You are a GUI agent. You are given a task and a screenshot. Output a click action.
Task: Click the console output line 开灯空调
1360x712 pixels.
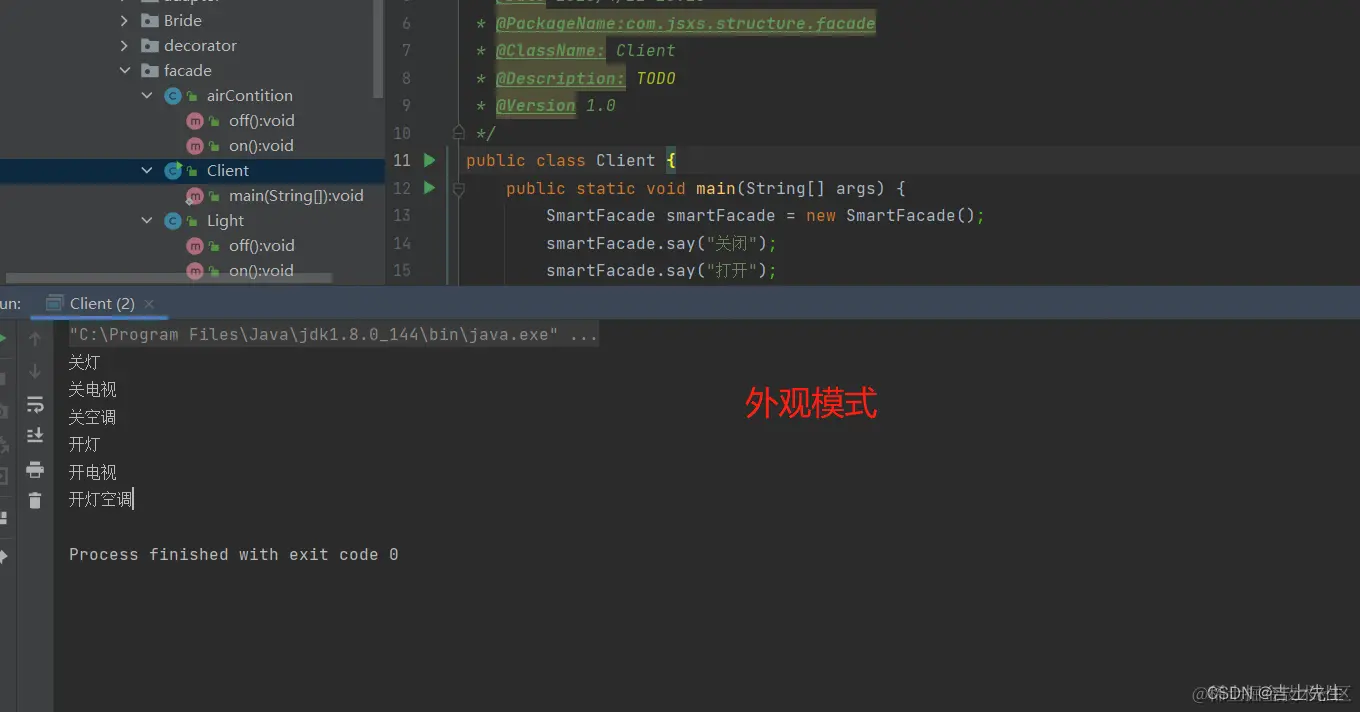point(100,499)
